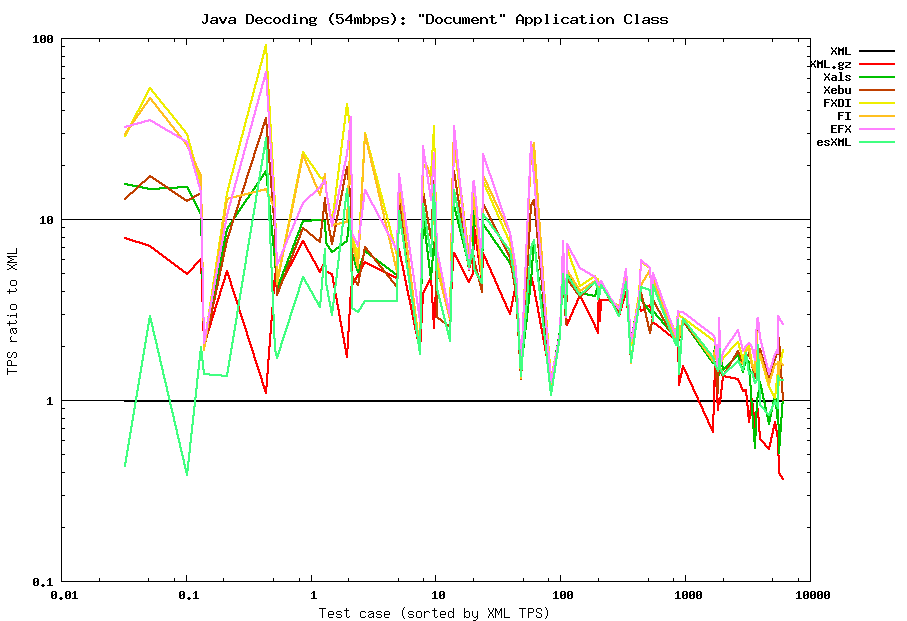Select the 'esXML' legend label text

pos(833,142)
